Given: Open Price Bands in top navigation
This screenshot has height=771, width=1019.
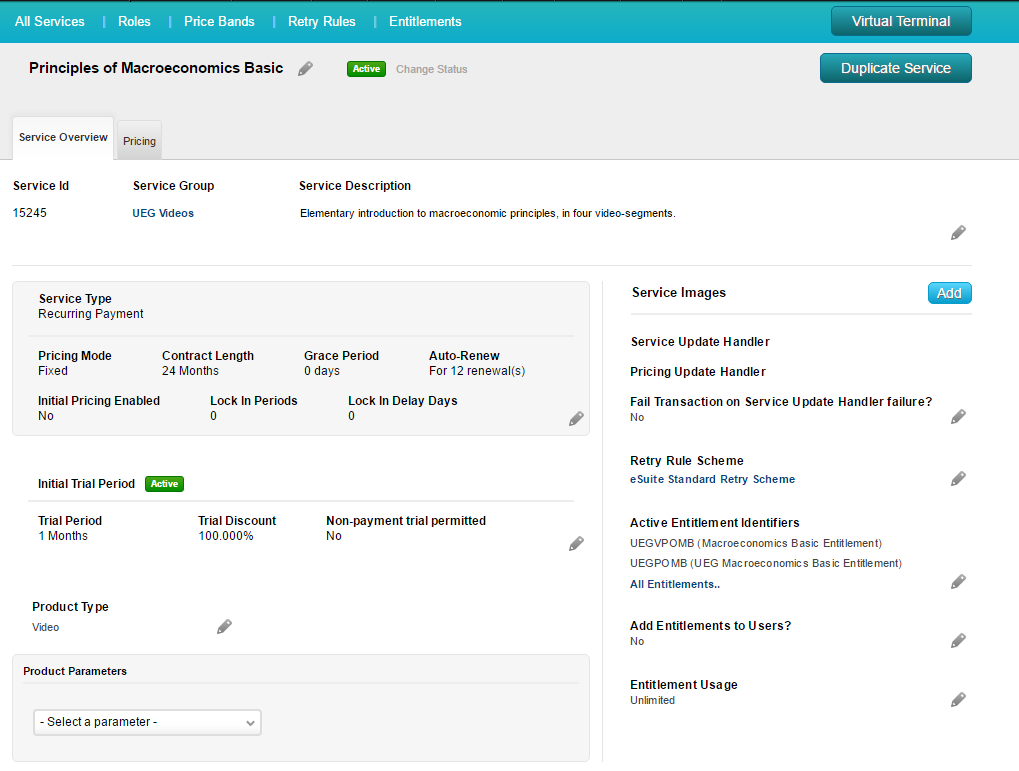Looking at the screenshot, I should coord(219,21).
